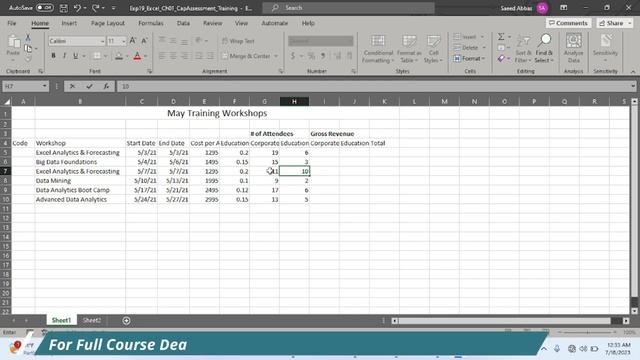Click the Save icon in title bar

64,8
